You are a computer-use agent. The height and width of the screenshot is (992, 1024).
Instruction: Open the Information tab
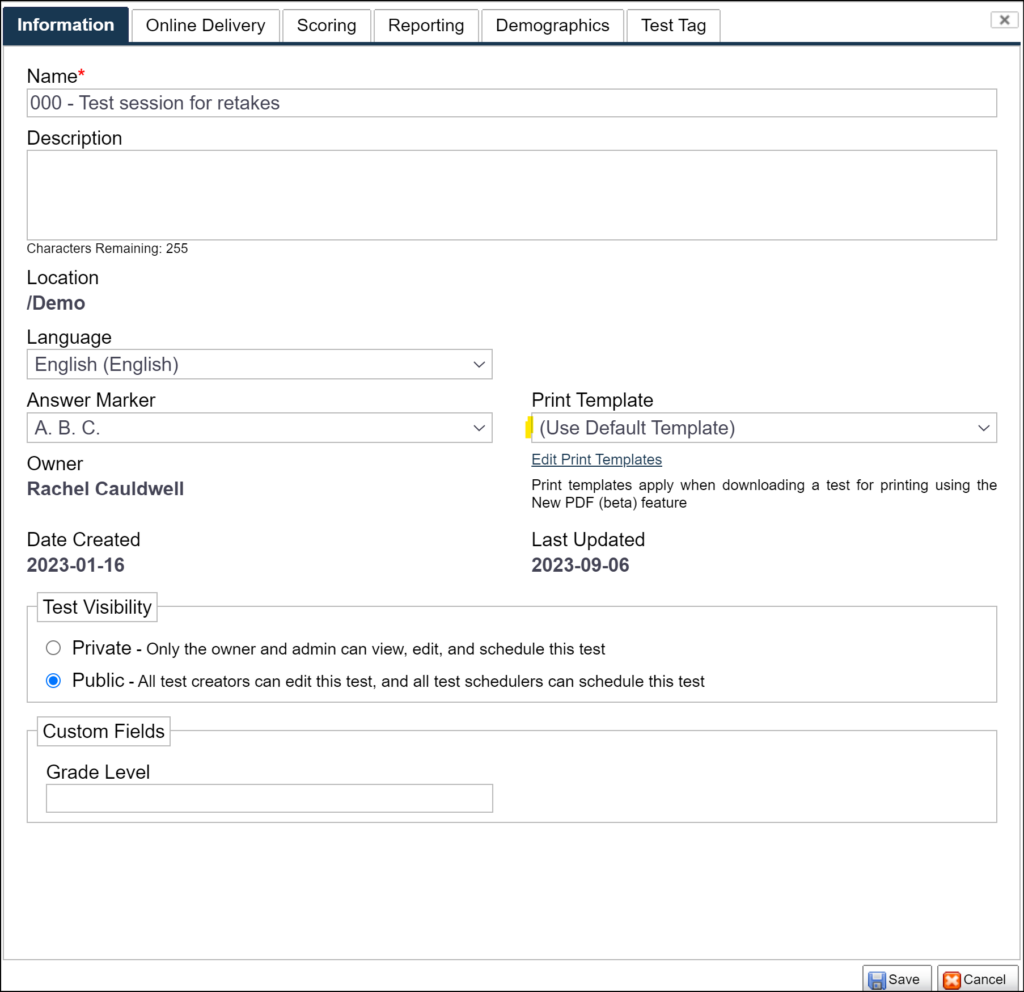pos(65,25)
